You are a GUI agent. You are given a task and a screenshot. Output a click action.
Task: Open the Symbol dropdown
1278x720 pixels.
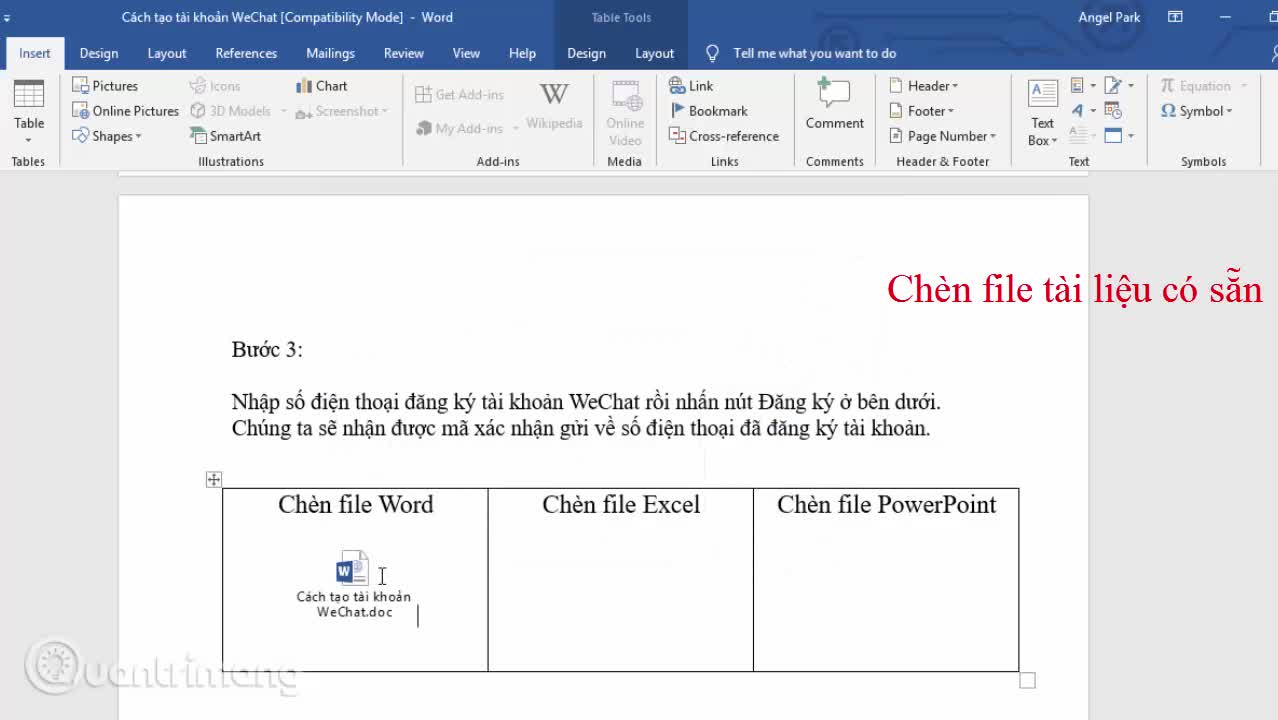pos(1197,111)
